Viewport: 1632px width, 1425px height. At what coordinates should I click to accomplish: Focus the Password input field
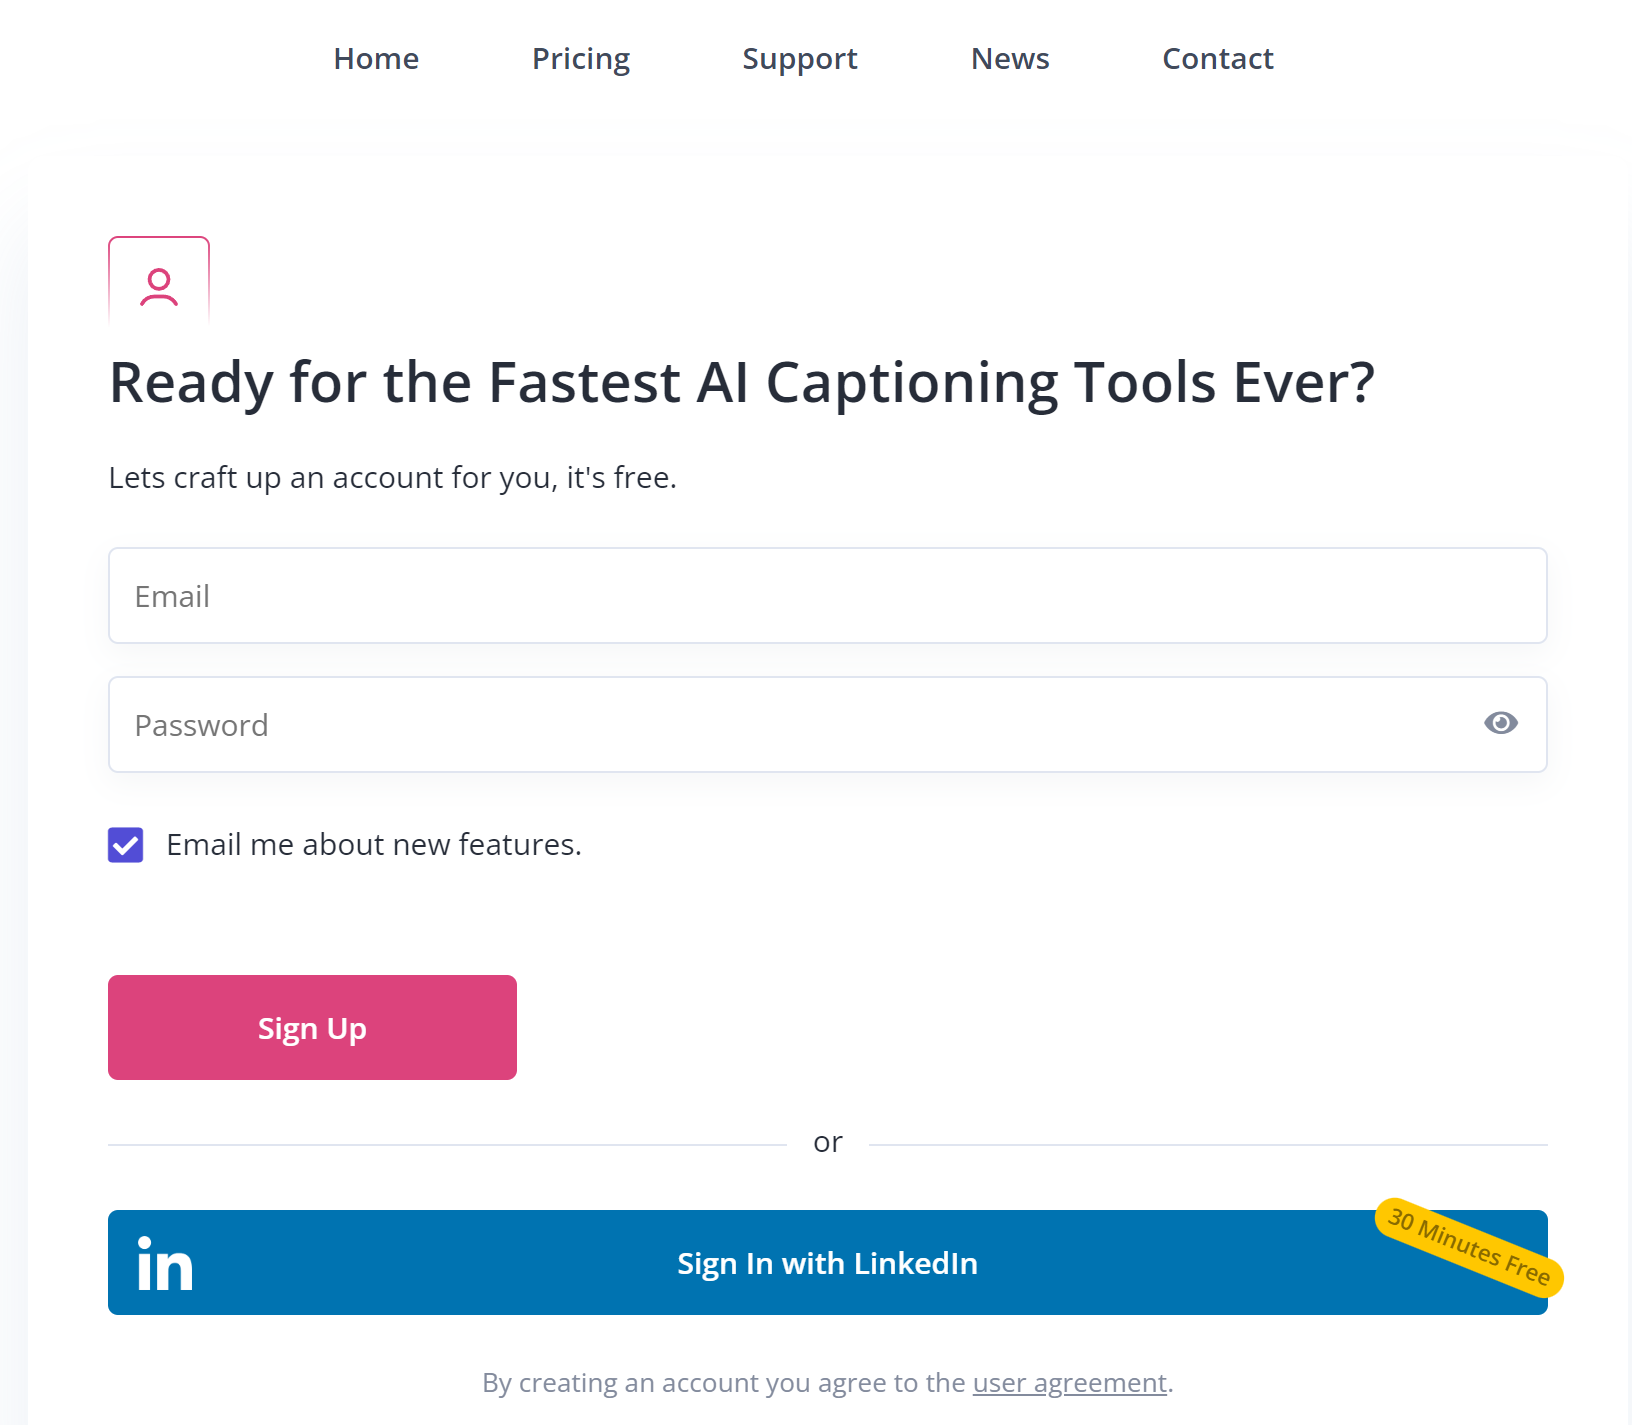828,725
